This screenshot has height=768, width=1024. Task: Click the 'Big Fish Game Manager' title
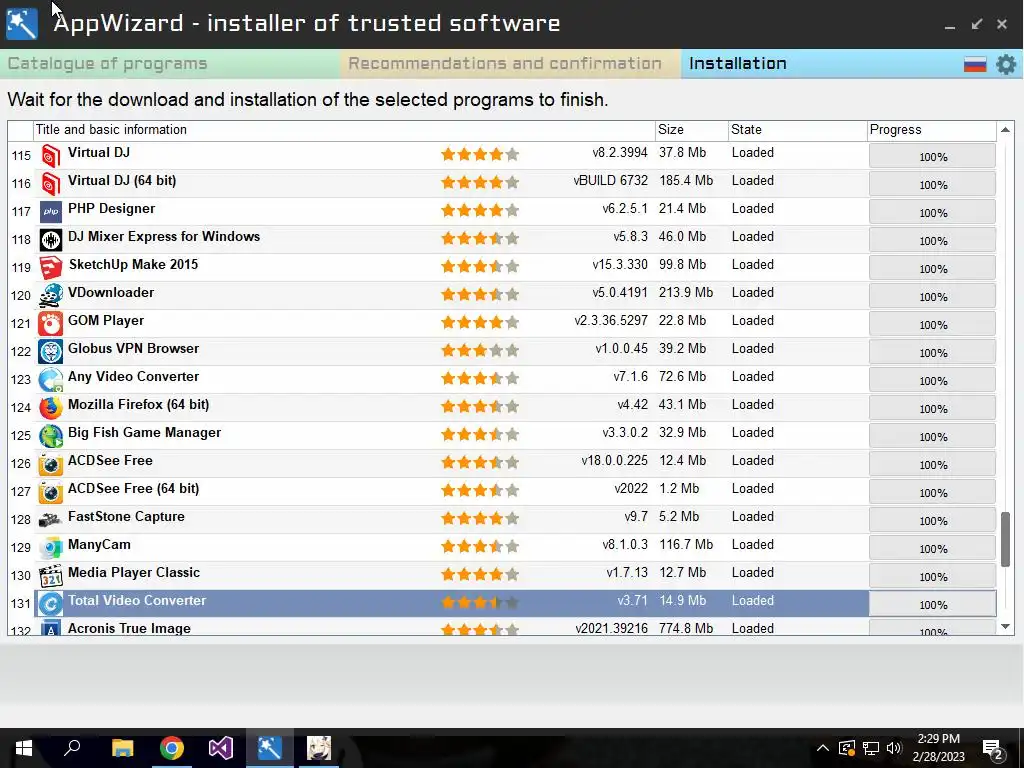pos(144,433)
